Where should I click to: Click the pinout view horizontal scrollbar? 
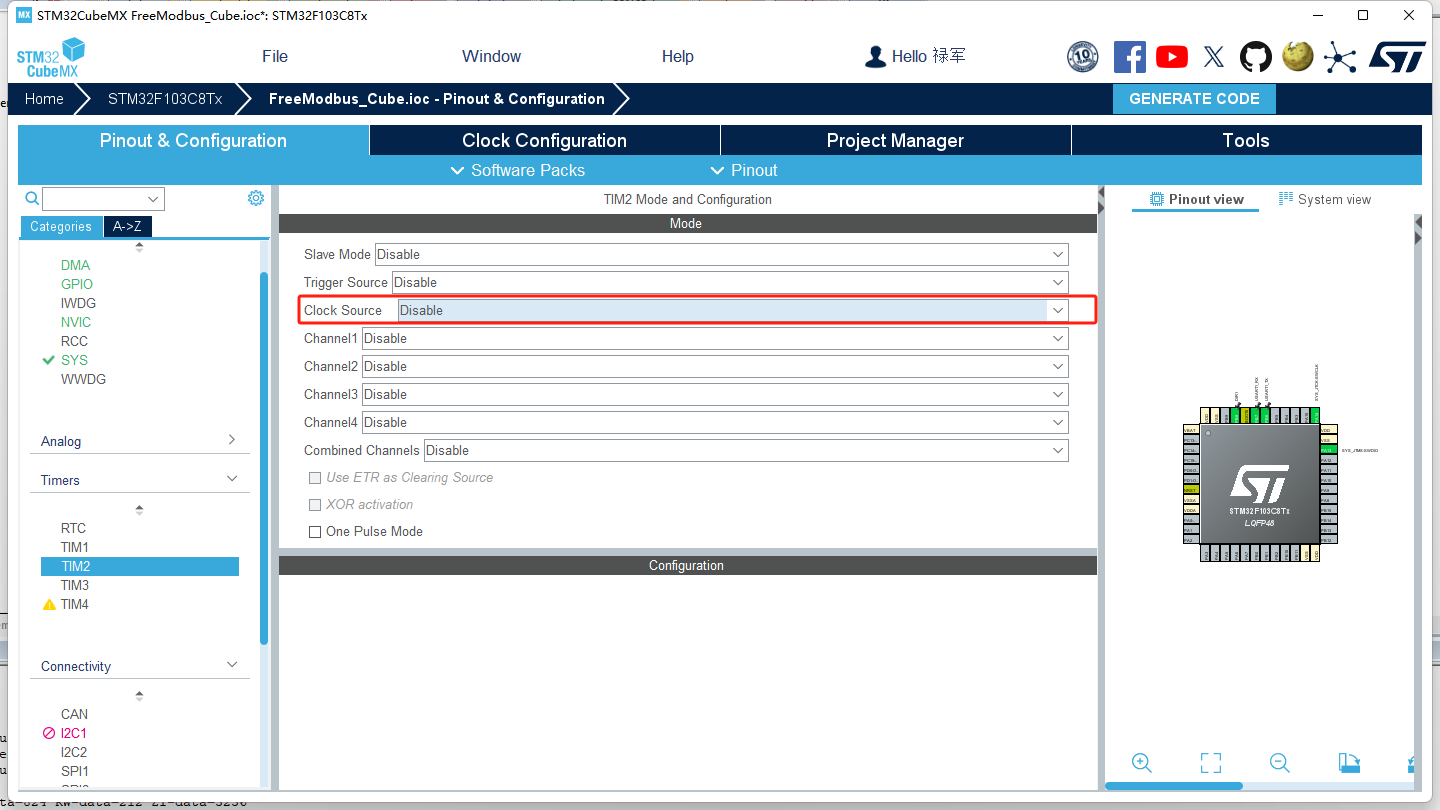(1174, 786)
